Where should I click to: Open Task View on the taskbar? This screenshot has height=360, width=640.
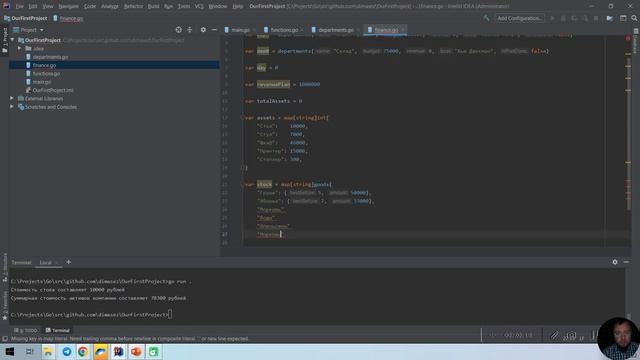click(x=29, y=351)
